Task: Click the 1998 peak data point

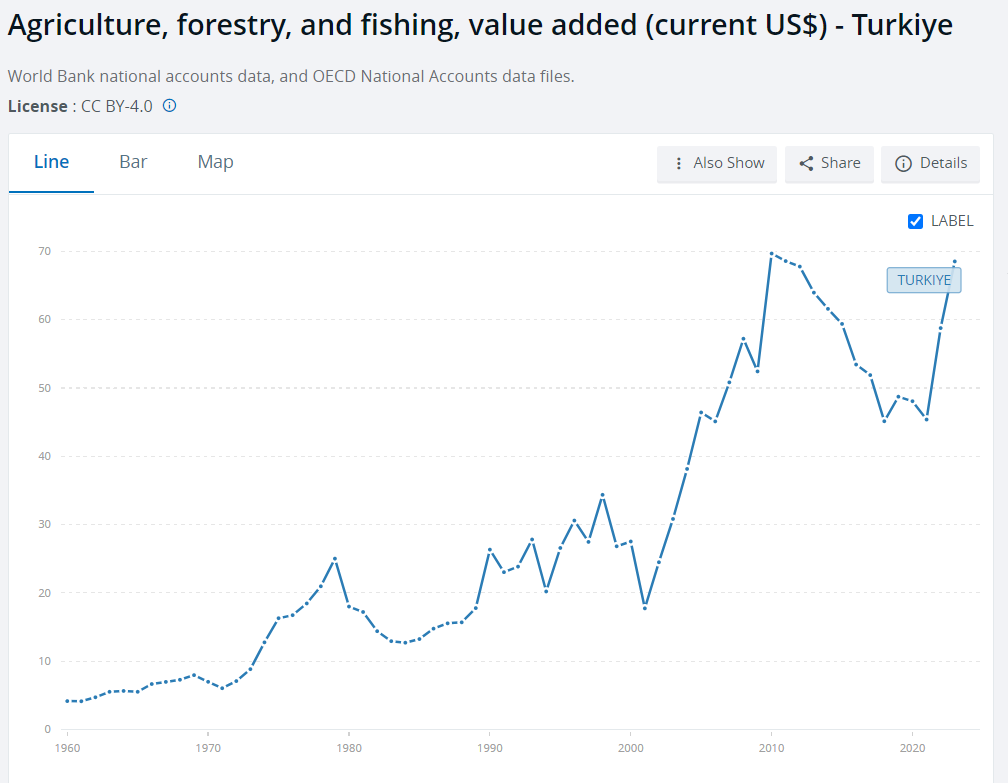Action: (602, 495)
